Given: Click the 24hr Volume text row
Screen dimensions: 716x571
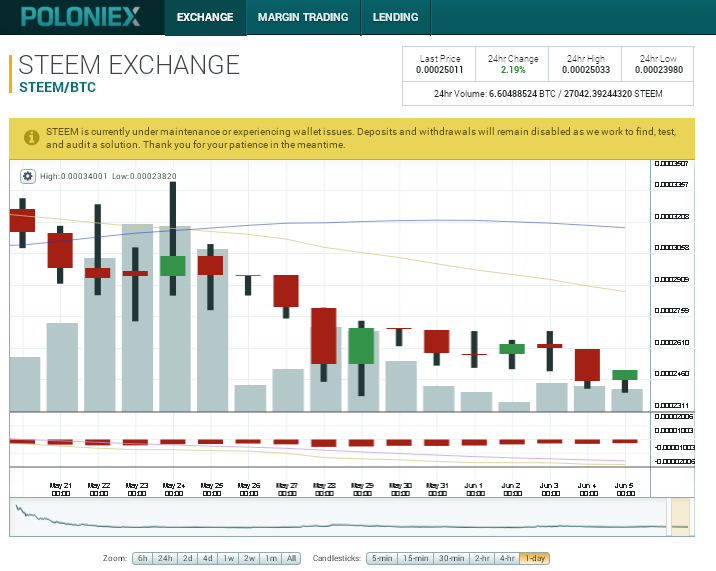Looking at the screenshot, I should click(548, 94).
